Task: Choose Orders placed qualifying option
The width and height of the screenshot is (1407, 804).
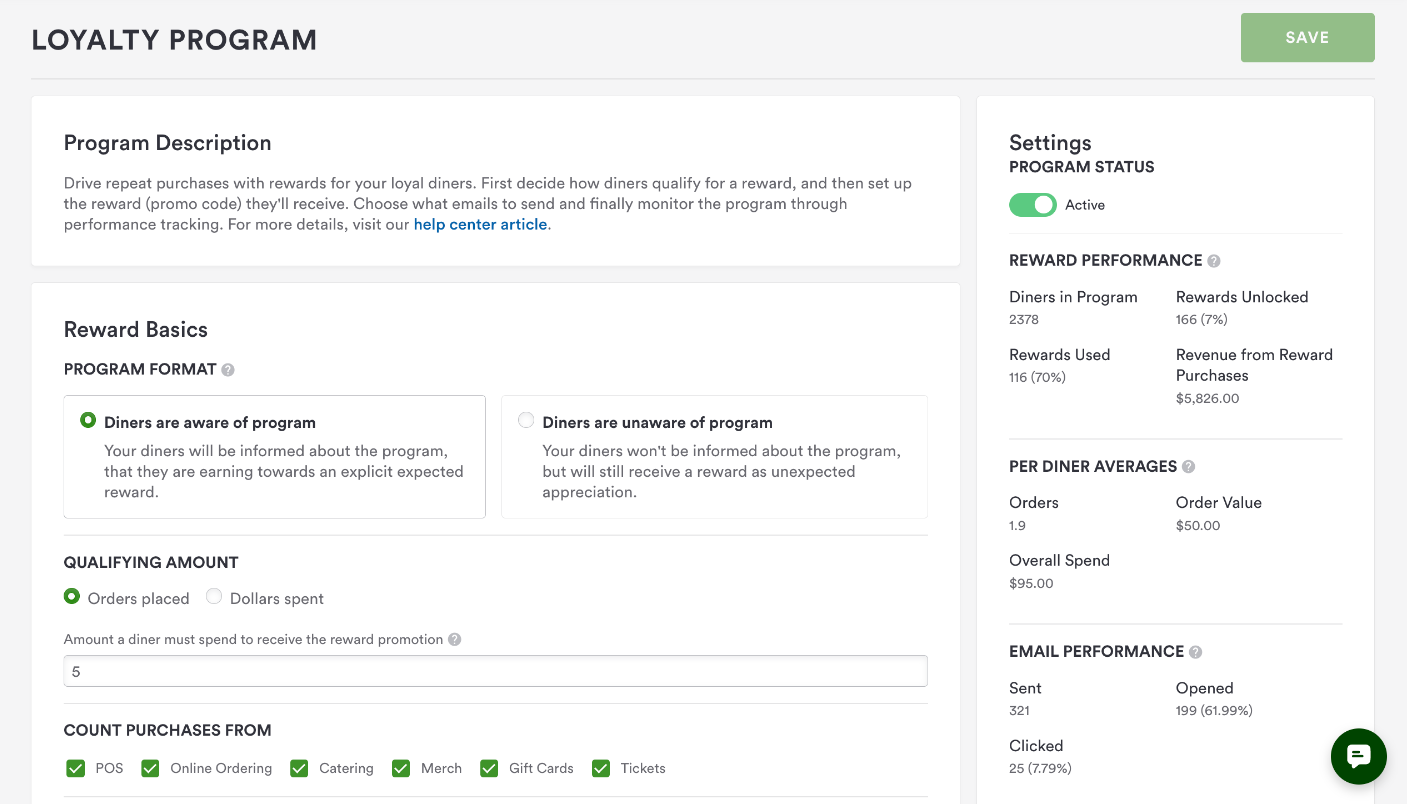Action: point(72,597)
